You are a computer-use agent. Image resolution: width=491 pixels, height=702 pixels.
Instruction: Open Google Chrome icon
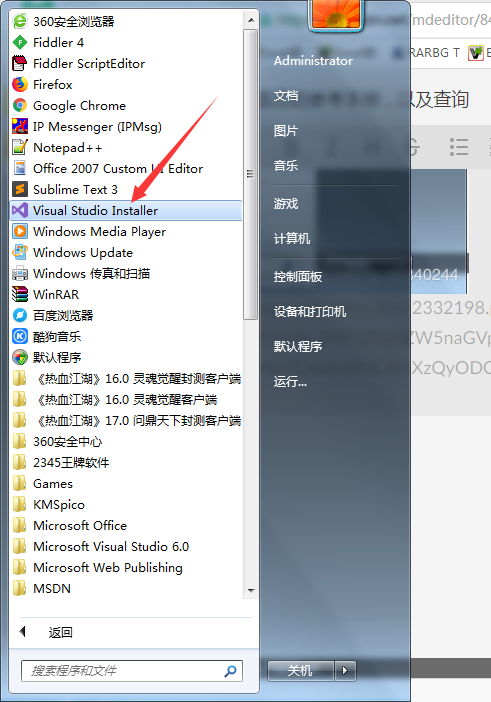20,105
